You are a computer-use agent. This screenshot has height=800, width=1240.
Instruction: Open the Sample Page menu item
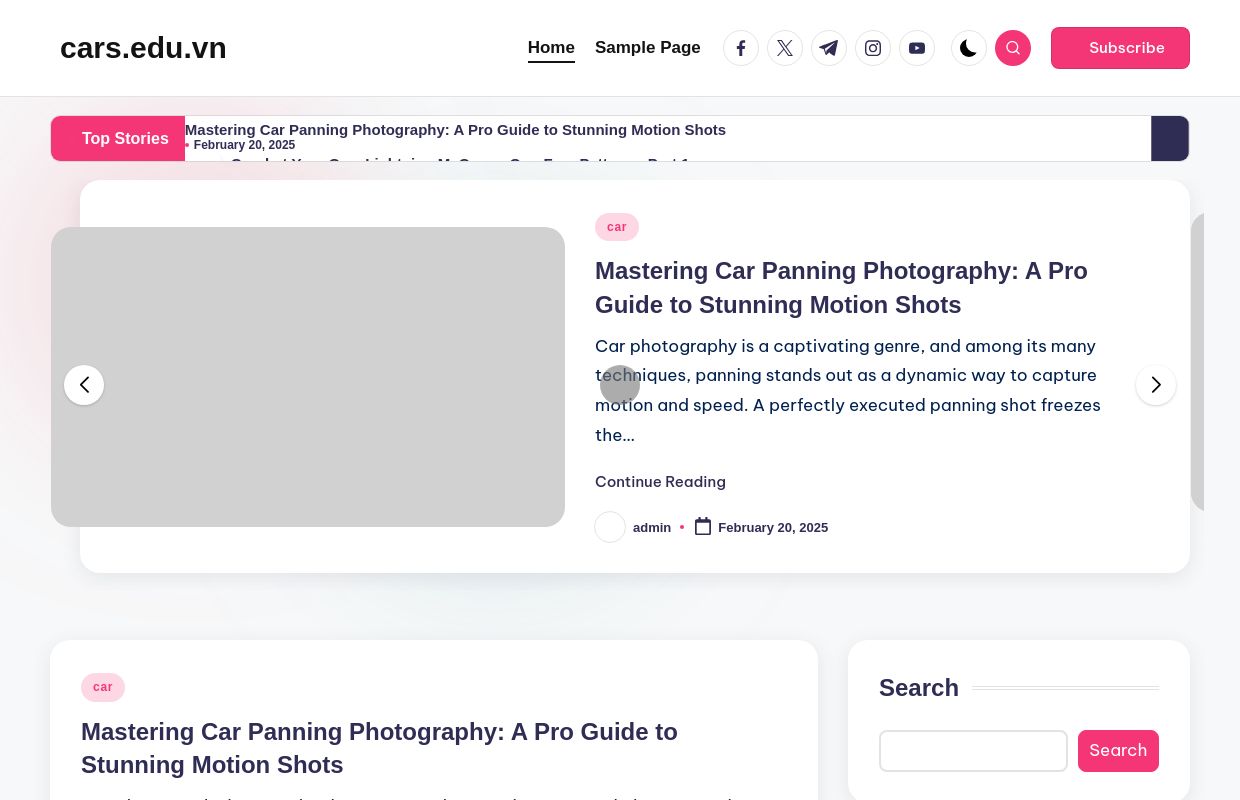click(648, 48)
